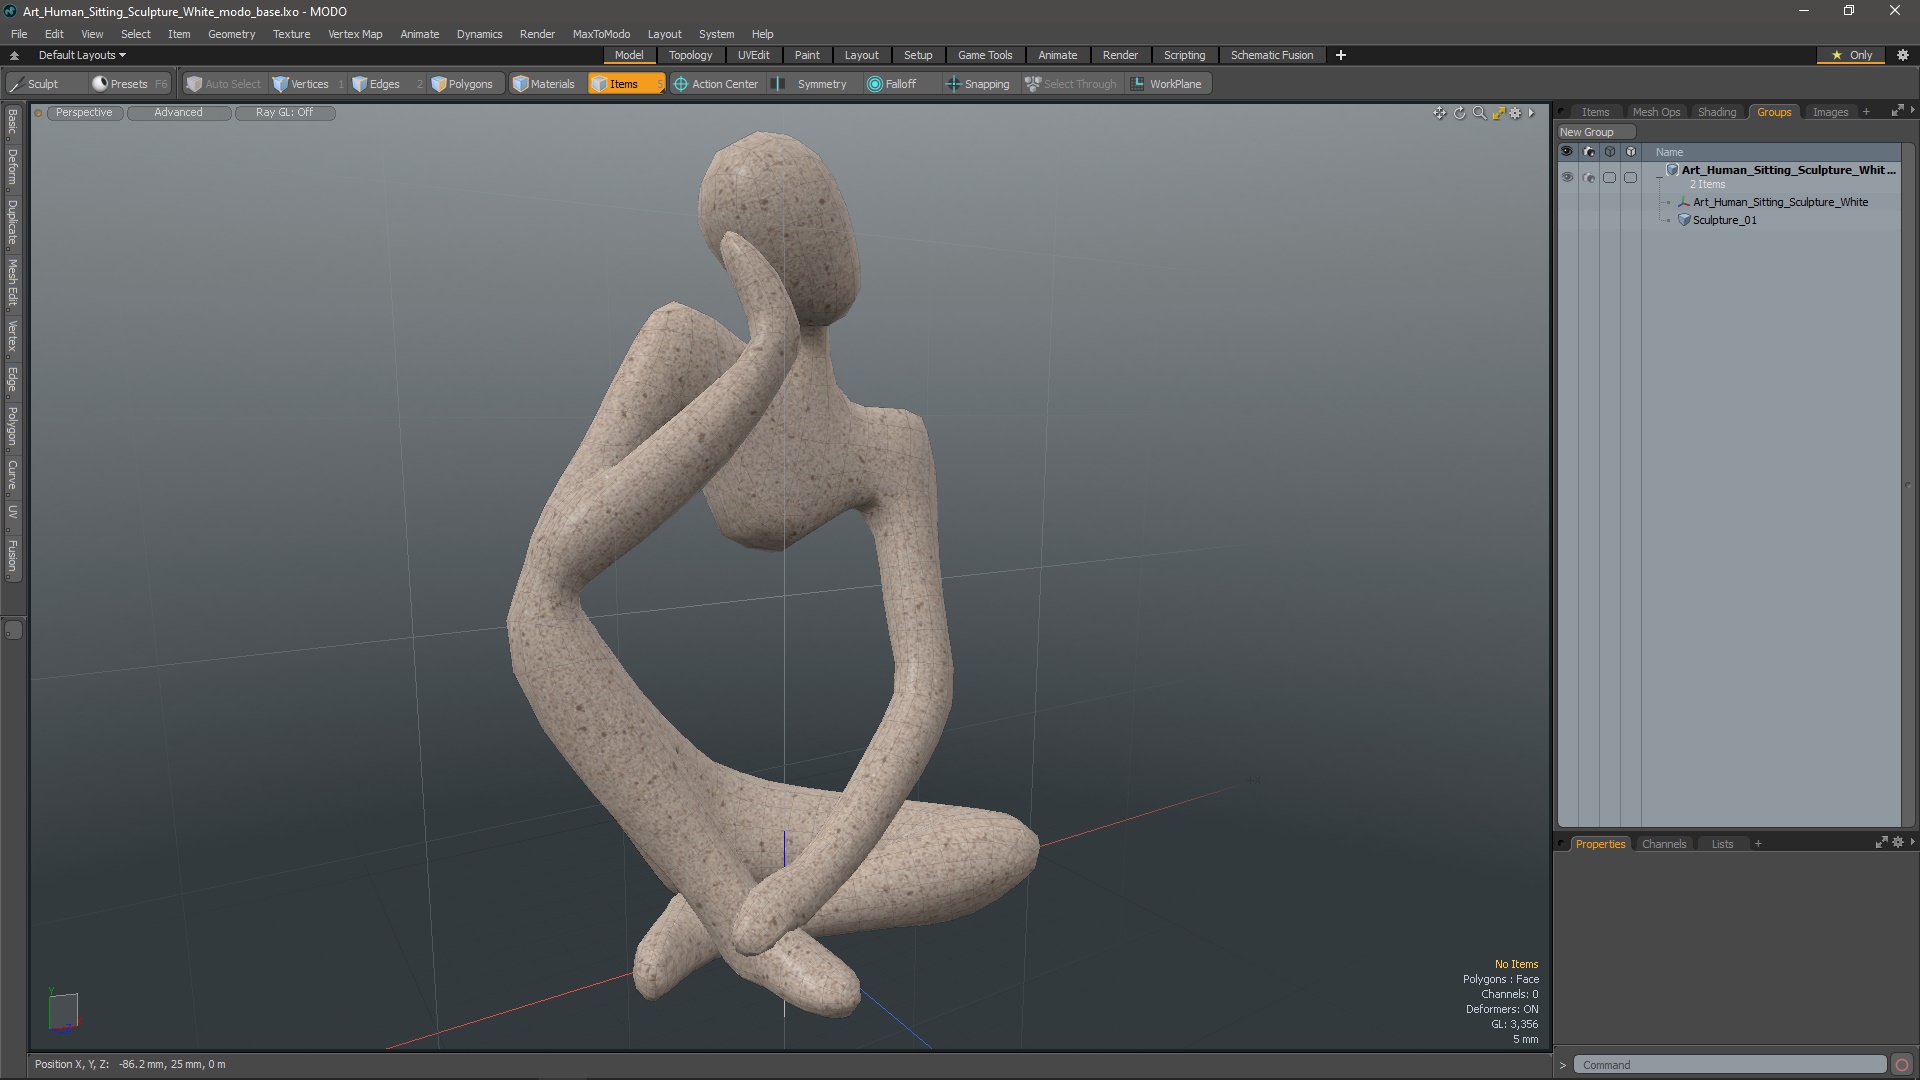Open Action Center options
The height and width of the screenshot is (1080, 1920).
point(716,84)
